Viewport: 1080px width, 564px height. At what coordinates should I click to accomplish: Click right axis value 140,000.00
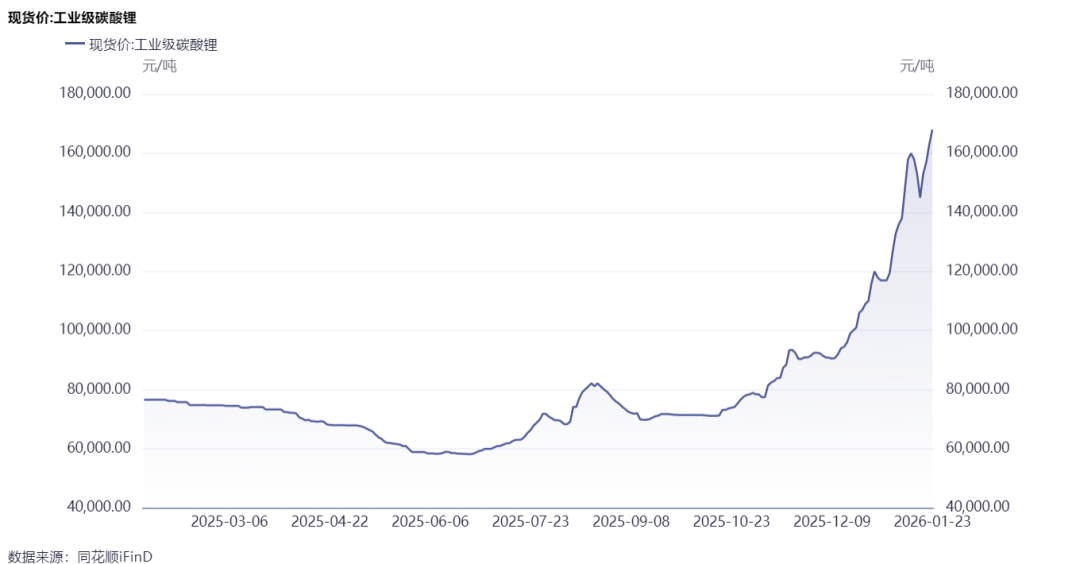click(982, 211)
